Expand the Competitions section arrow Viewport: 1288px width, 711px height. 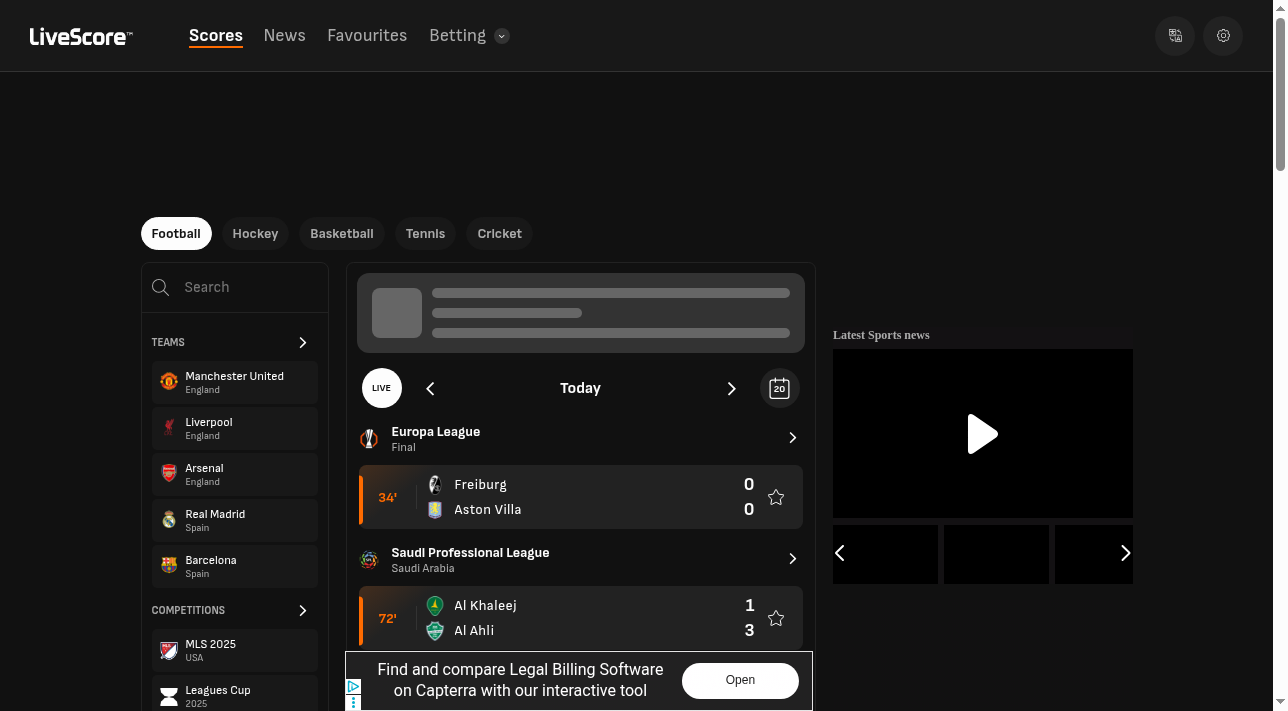tap(303, 610)
